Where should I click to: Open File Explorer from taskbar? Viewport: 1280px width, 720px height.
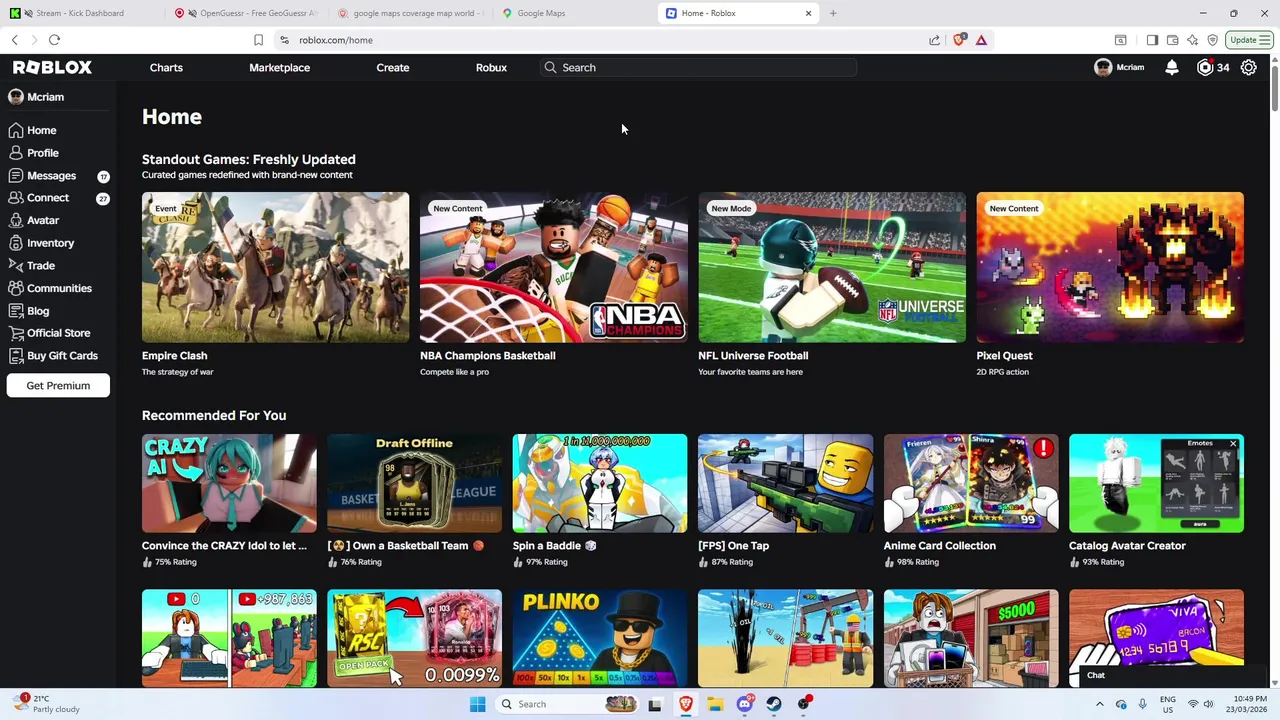(x=715, y=704)
